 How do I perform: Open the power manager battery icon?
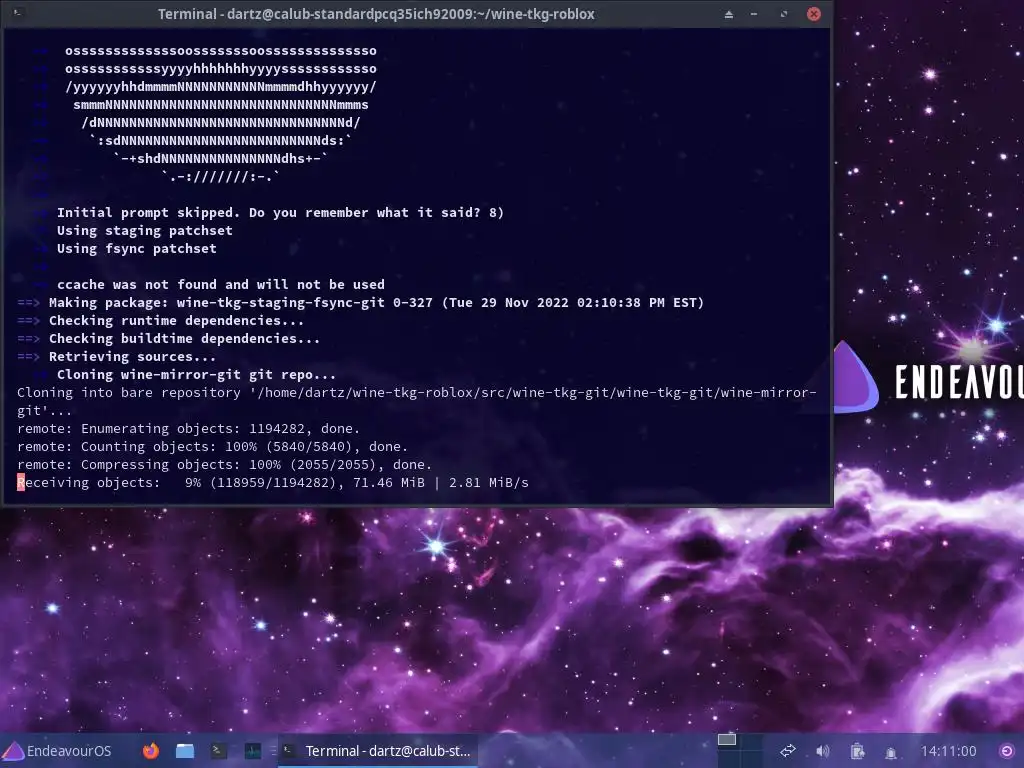tap(857, 751)
